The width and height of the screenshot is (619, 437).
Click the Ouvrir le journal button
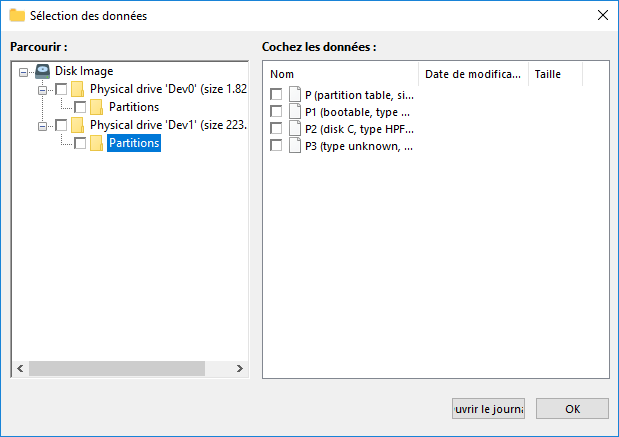[488, 409]
